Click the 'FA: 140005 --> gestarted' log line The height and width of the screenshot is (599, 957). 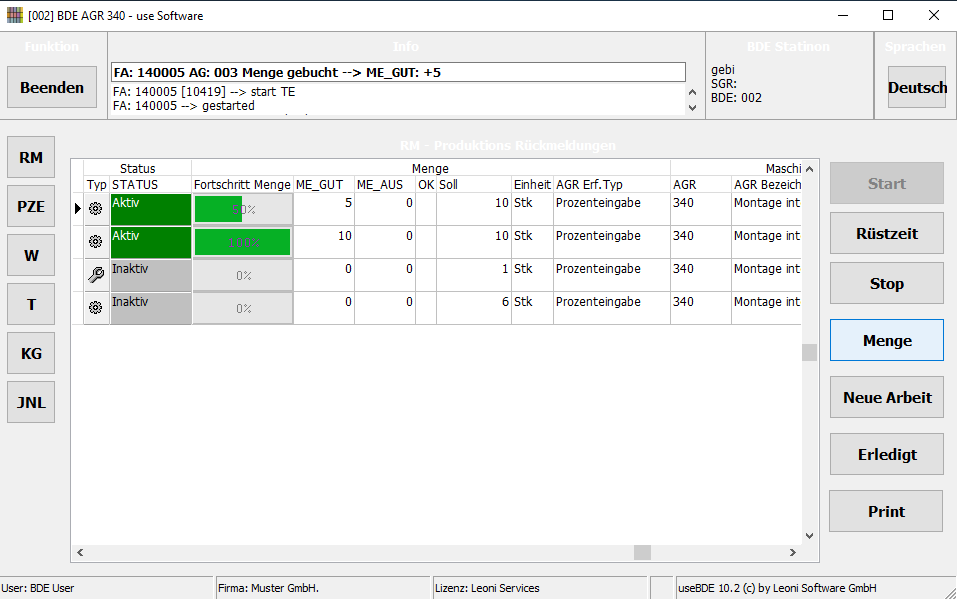pyautogui.click(x=184, y=106)
